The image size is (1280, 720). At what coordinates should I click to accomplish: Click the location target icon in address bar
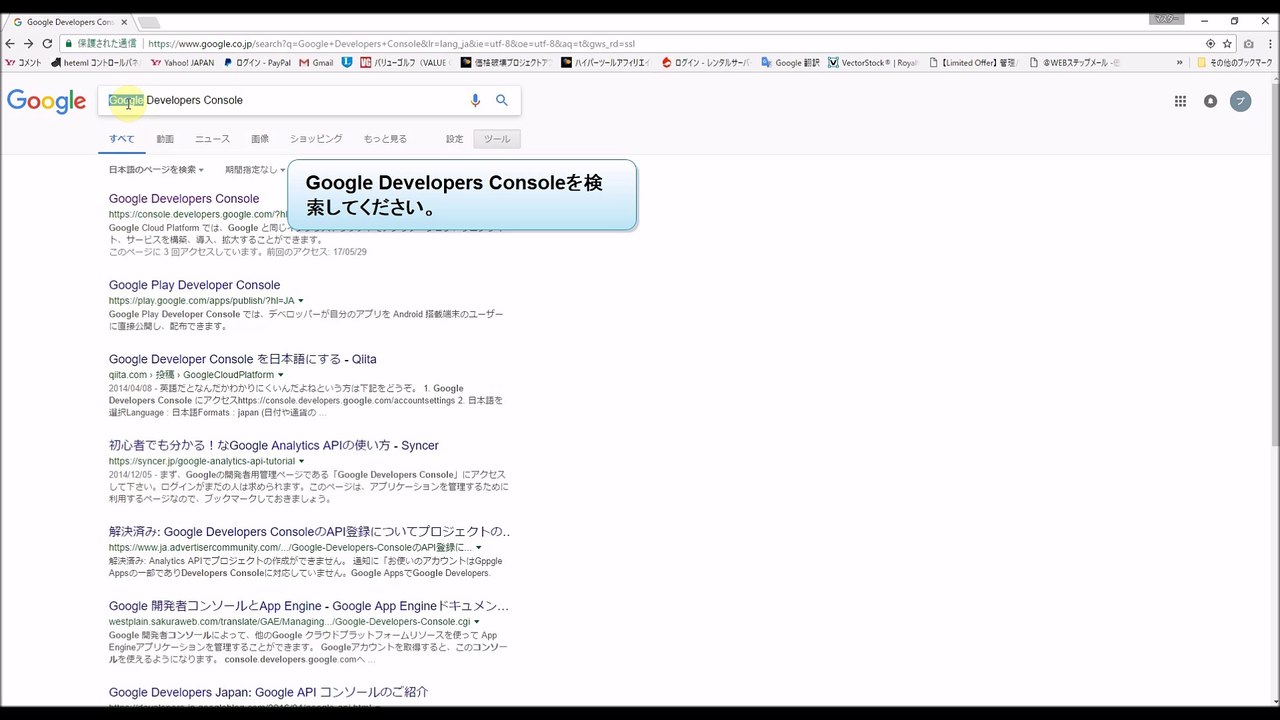1210,44
